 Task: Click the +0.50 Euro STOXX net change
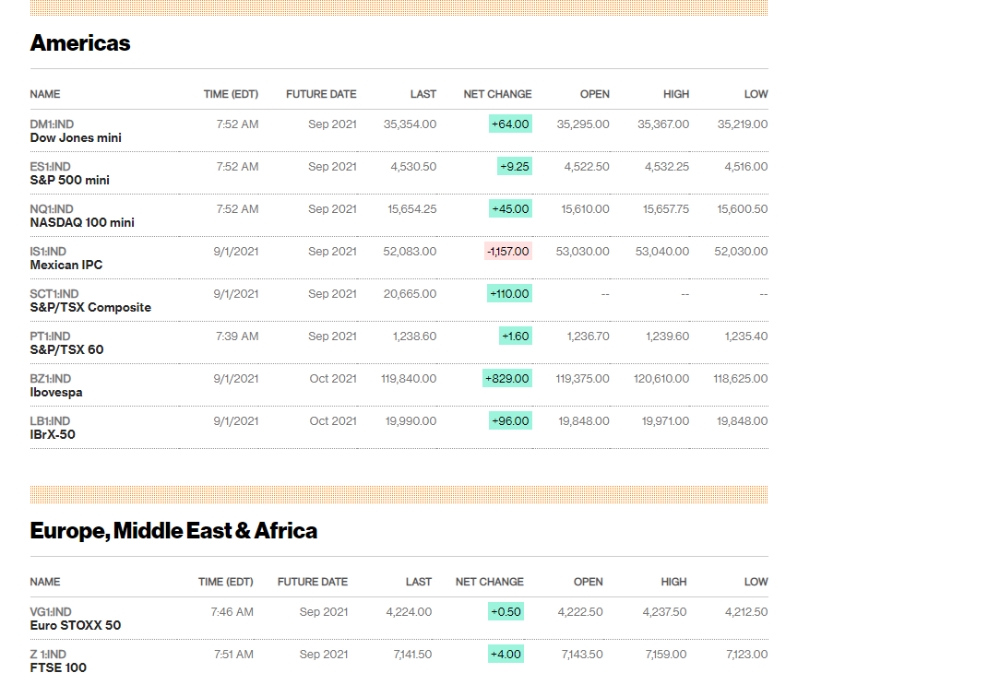point(505,612)
